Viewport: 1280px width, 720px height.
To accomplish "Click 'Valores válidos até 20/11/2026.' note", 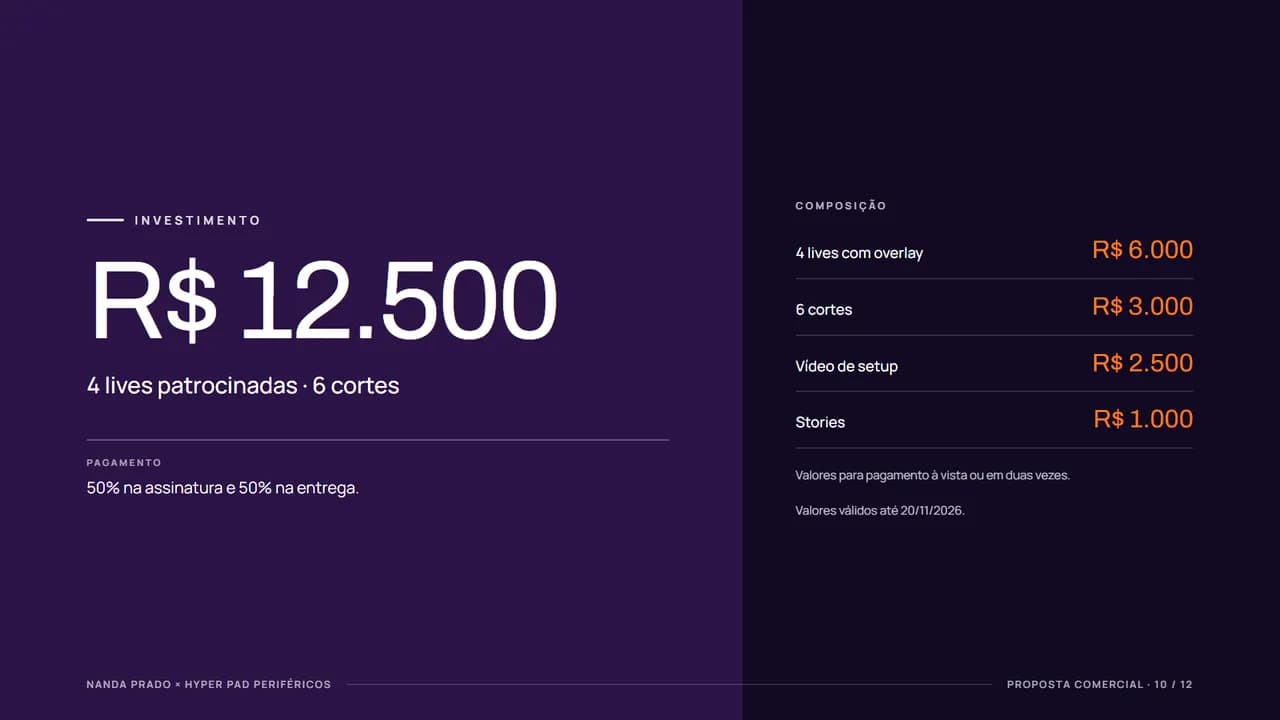I will [880, 510].
